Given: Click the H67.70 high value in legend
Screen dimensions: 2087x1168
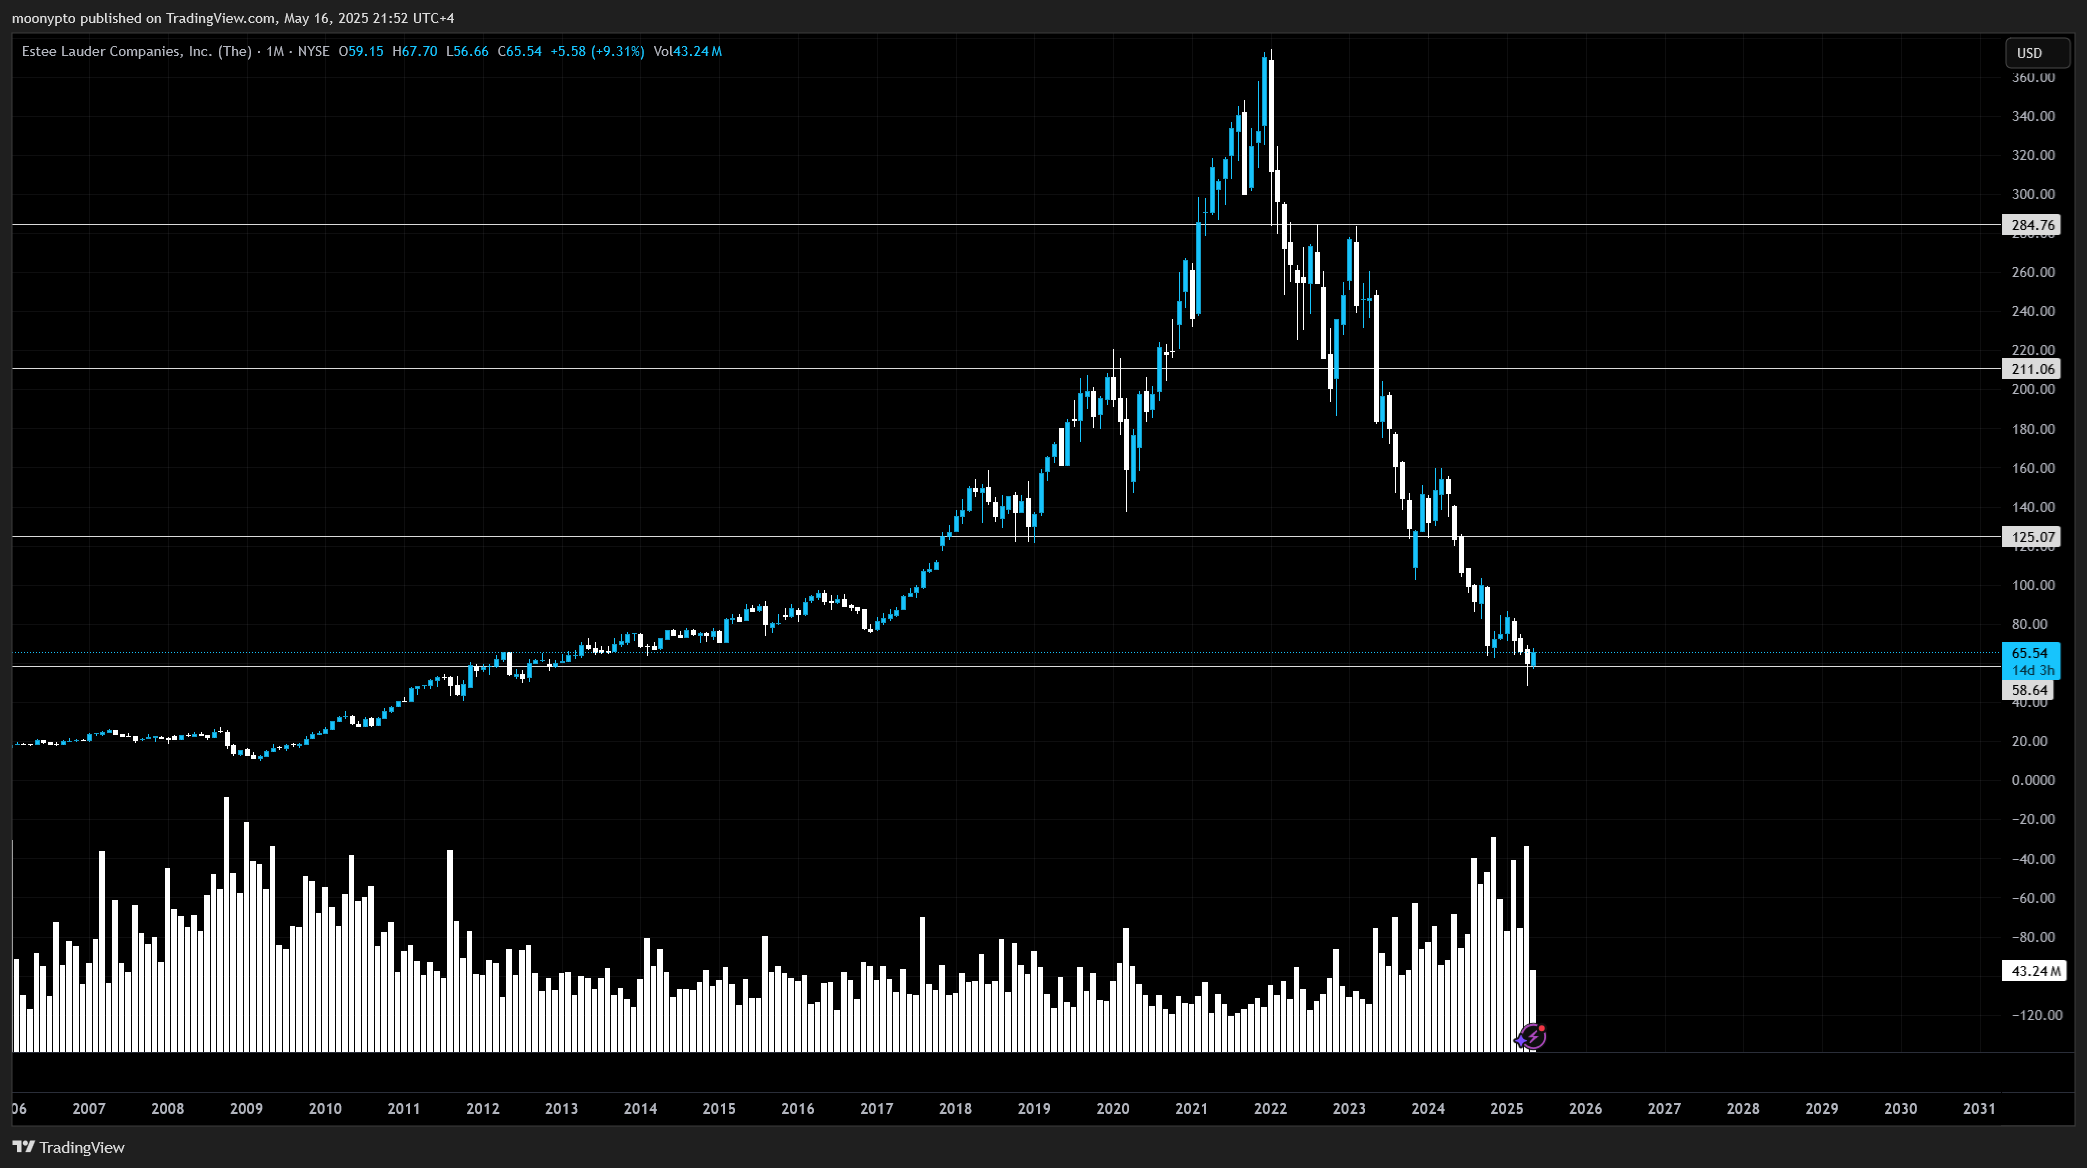Looking at the screenshot, I should pyautogui.click(x=415, y=51).
